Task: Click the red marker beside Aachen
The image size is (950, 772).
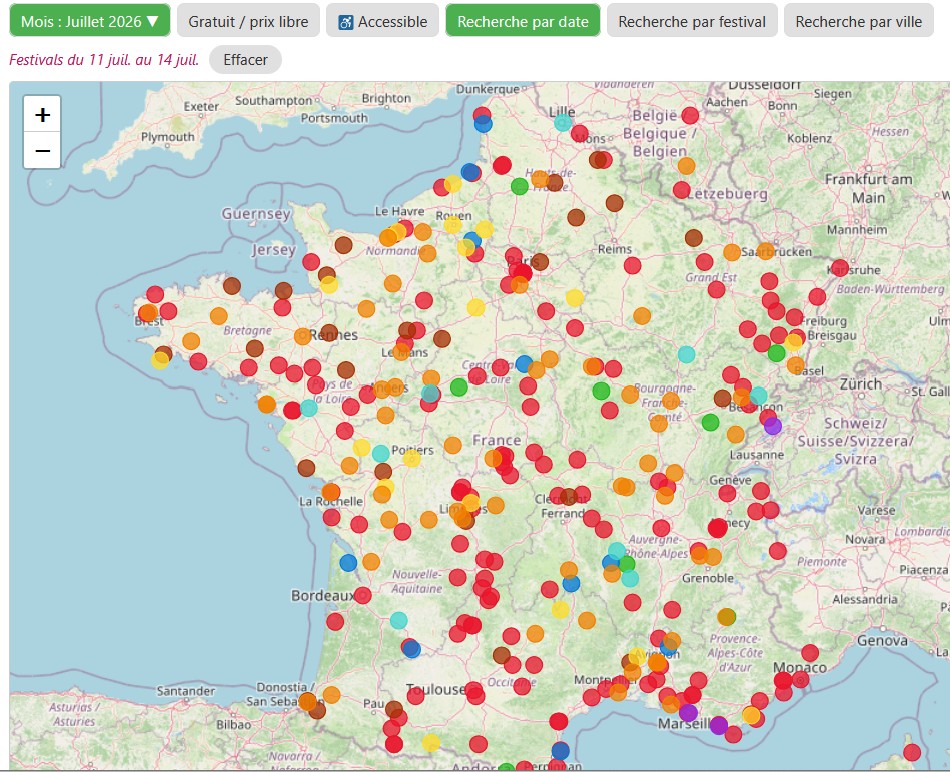Action: pos(690,115)
